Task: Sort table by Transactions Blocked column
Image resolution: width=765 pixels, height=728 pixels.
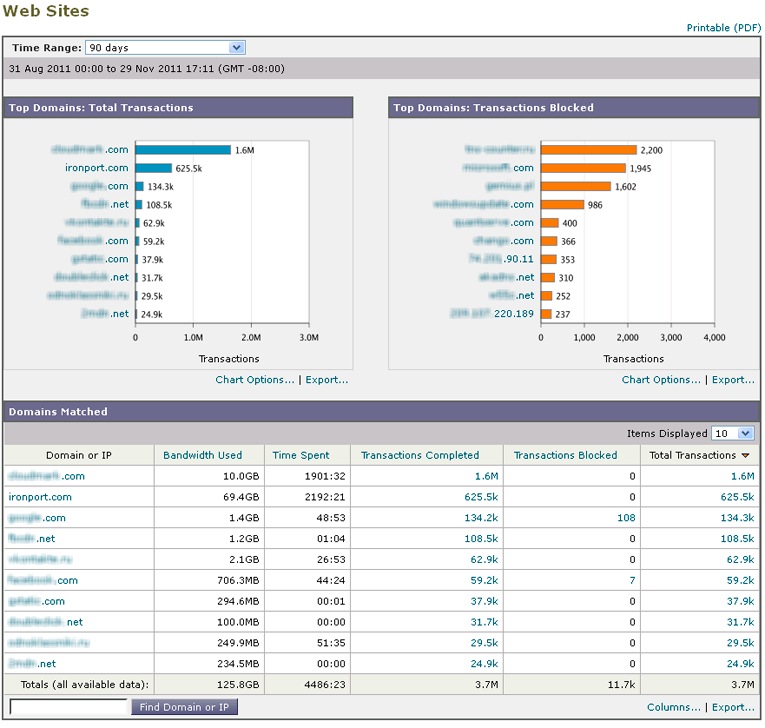Action: pyautogui.click(x=565, y=455)
